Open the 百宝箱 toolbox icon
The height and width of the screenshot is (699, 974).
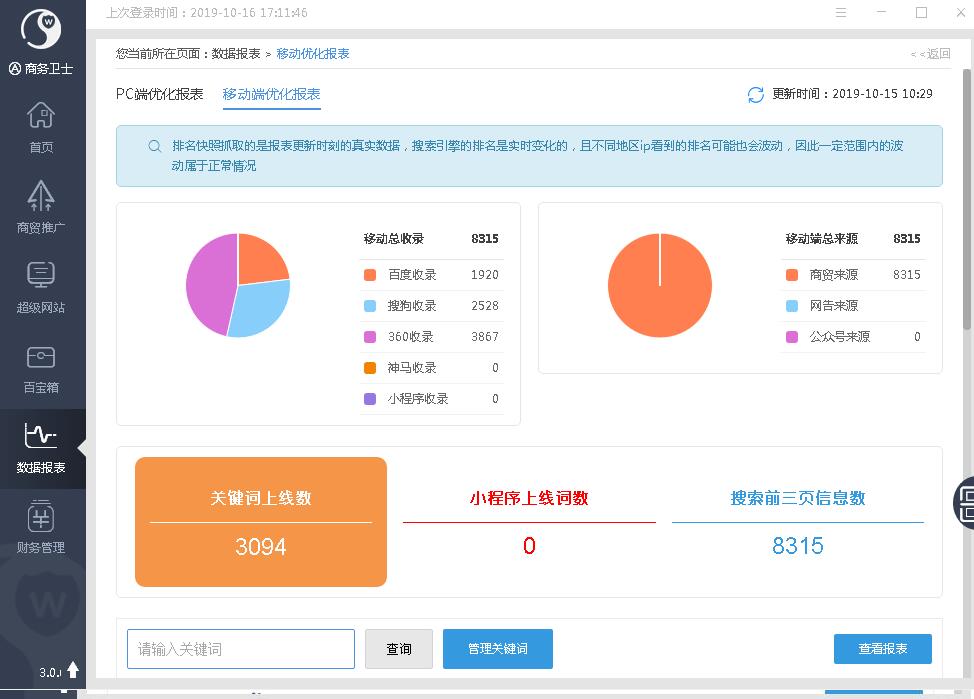click(x=41, y=366)
